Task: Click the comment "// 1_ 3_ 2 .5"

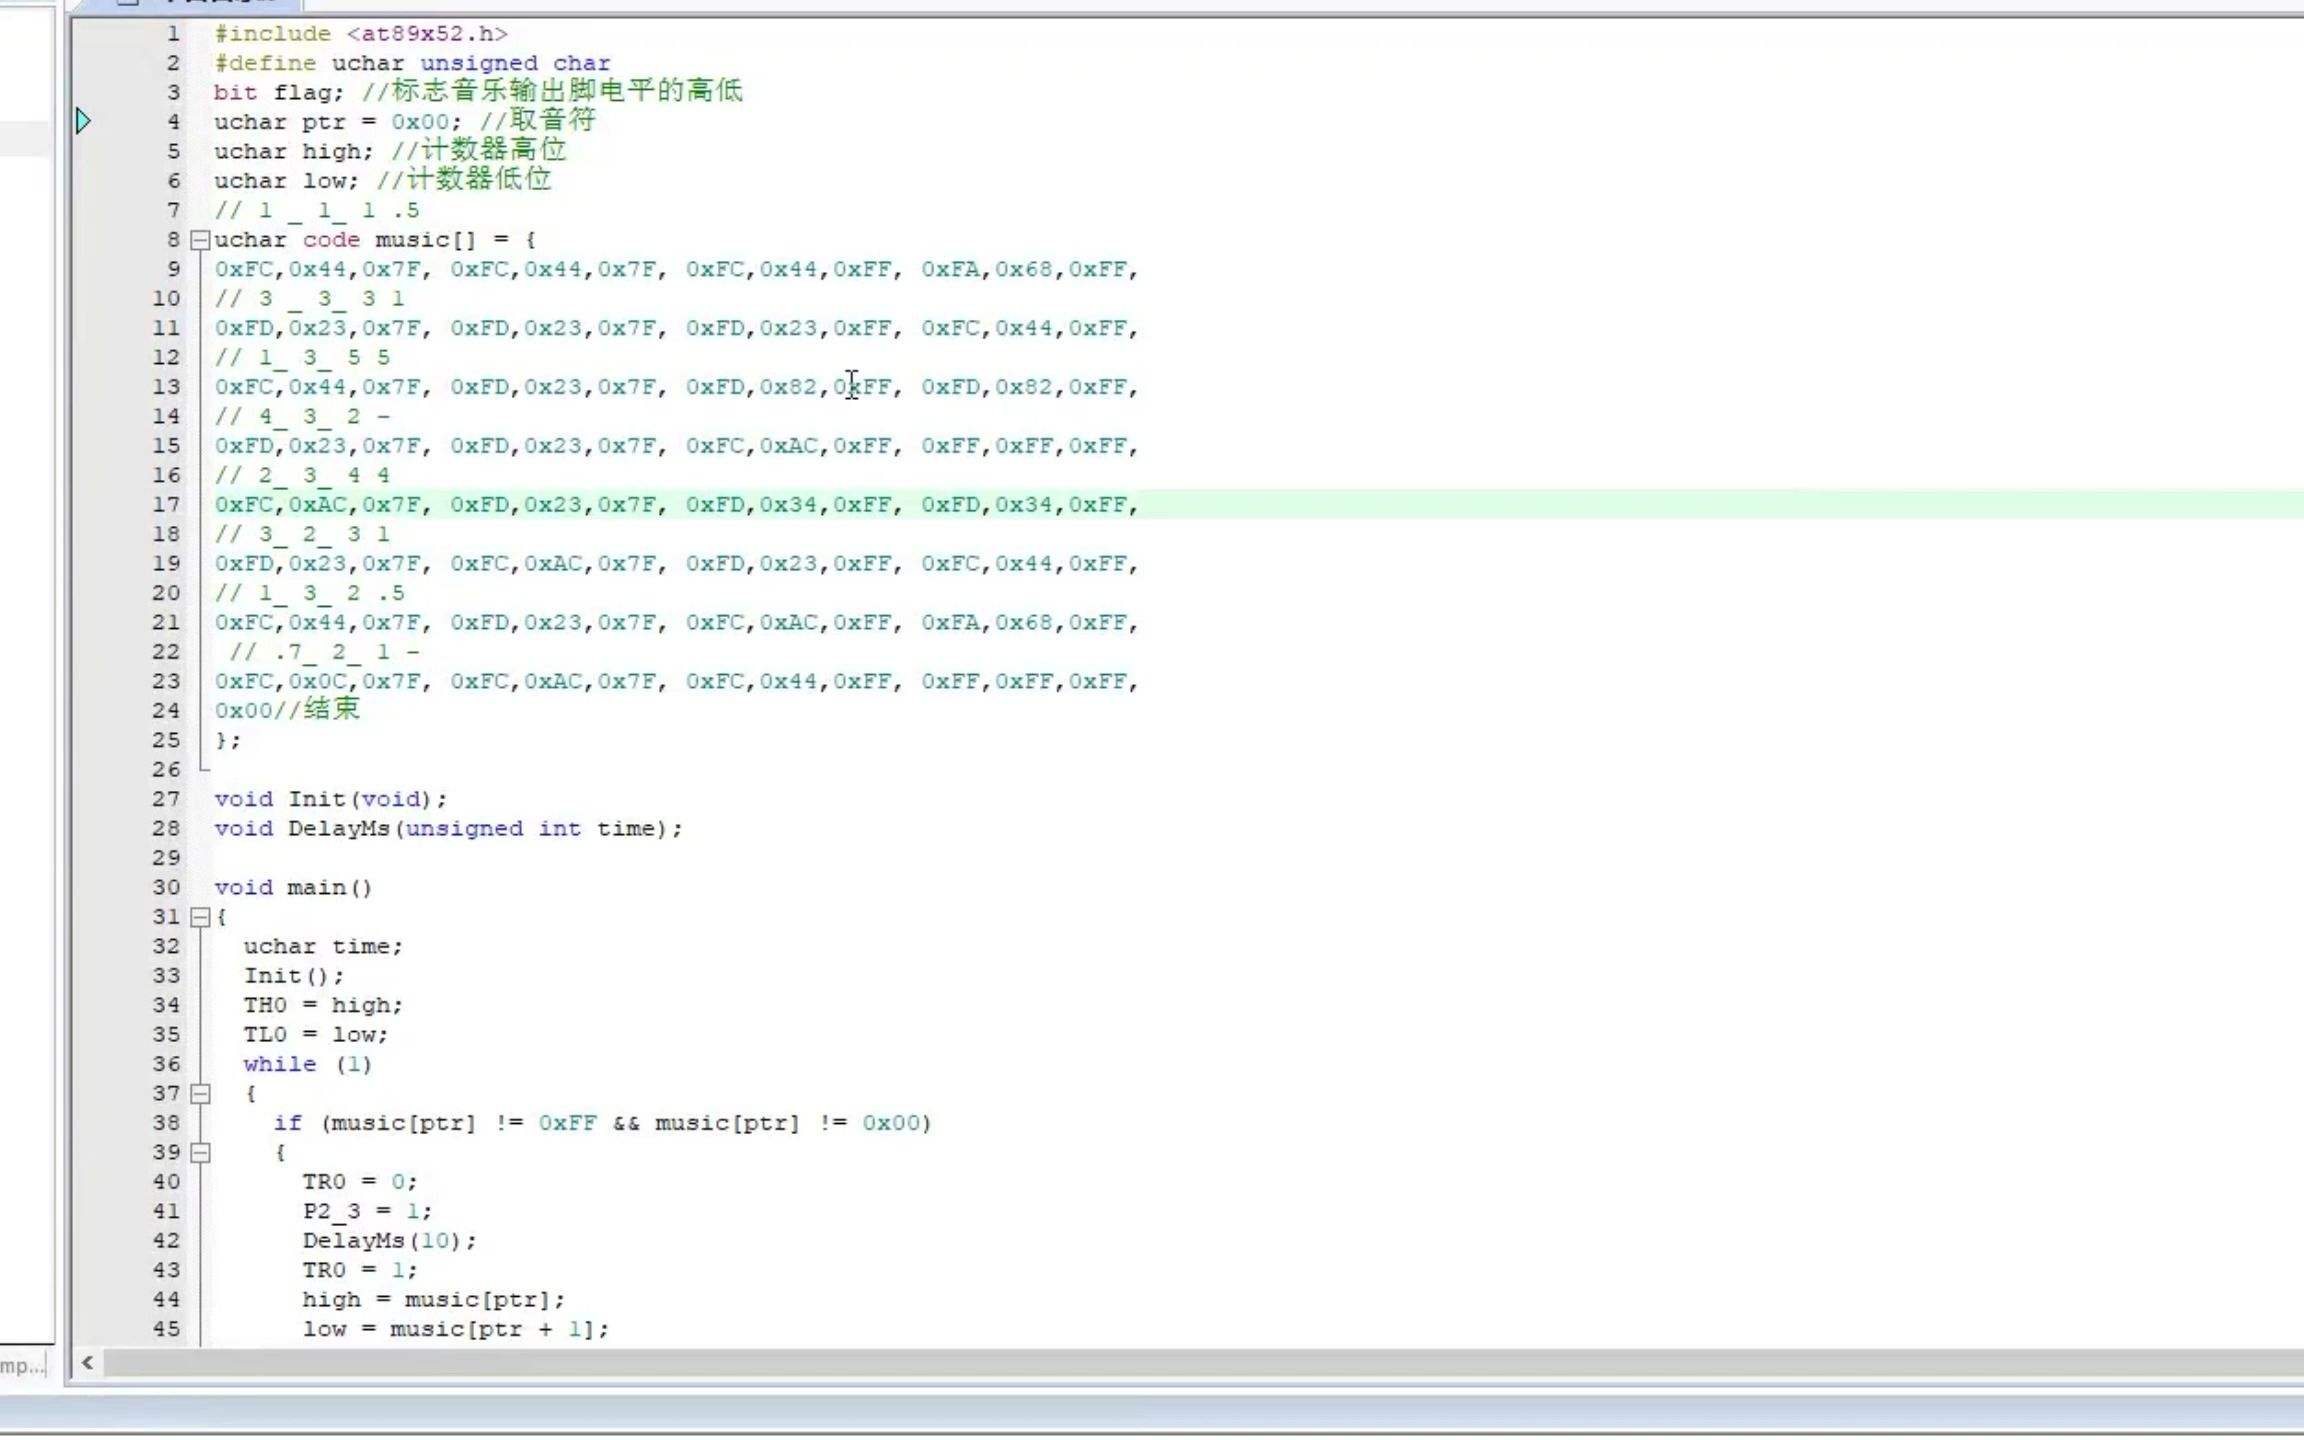Action: click(309, 594)
